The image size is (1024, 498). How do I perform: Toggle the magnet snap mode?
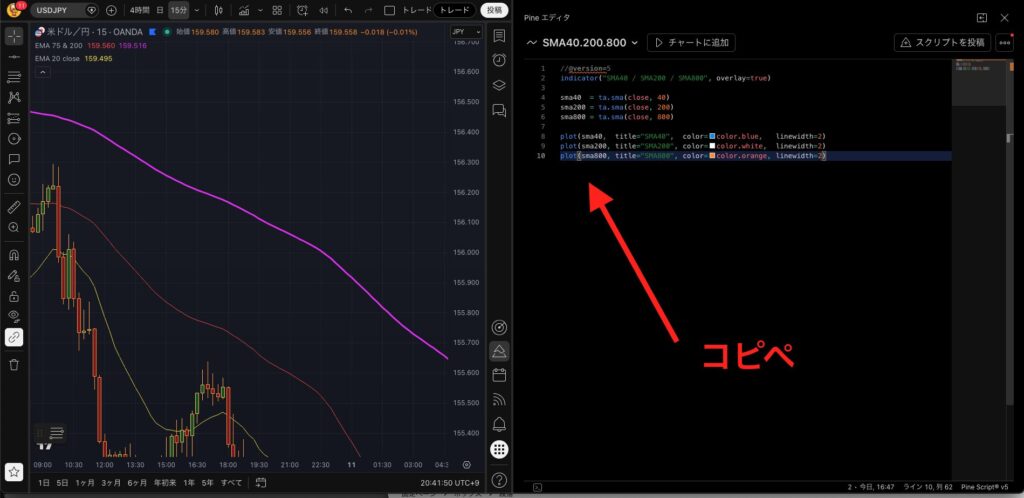tap(14, 254)
